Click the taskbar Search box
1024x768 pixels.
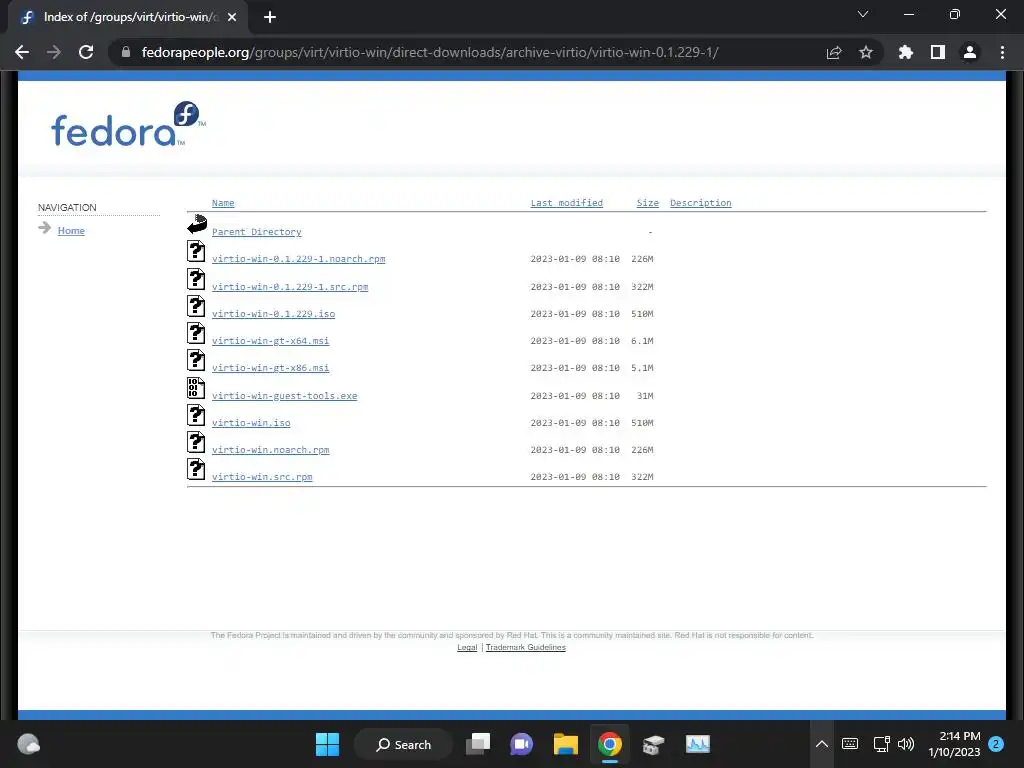pyautogui.click(x=403, y=744)
